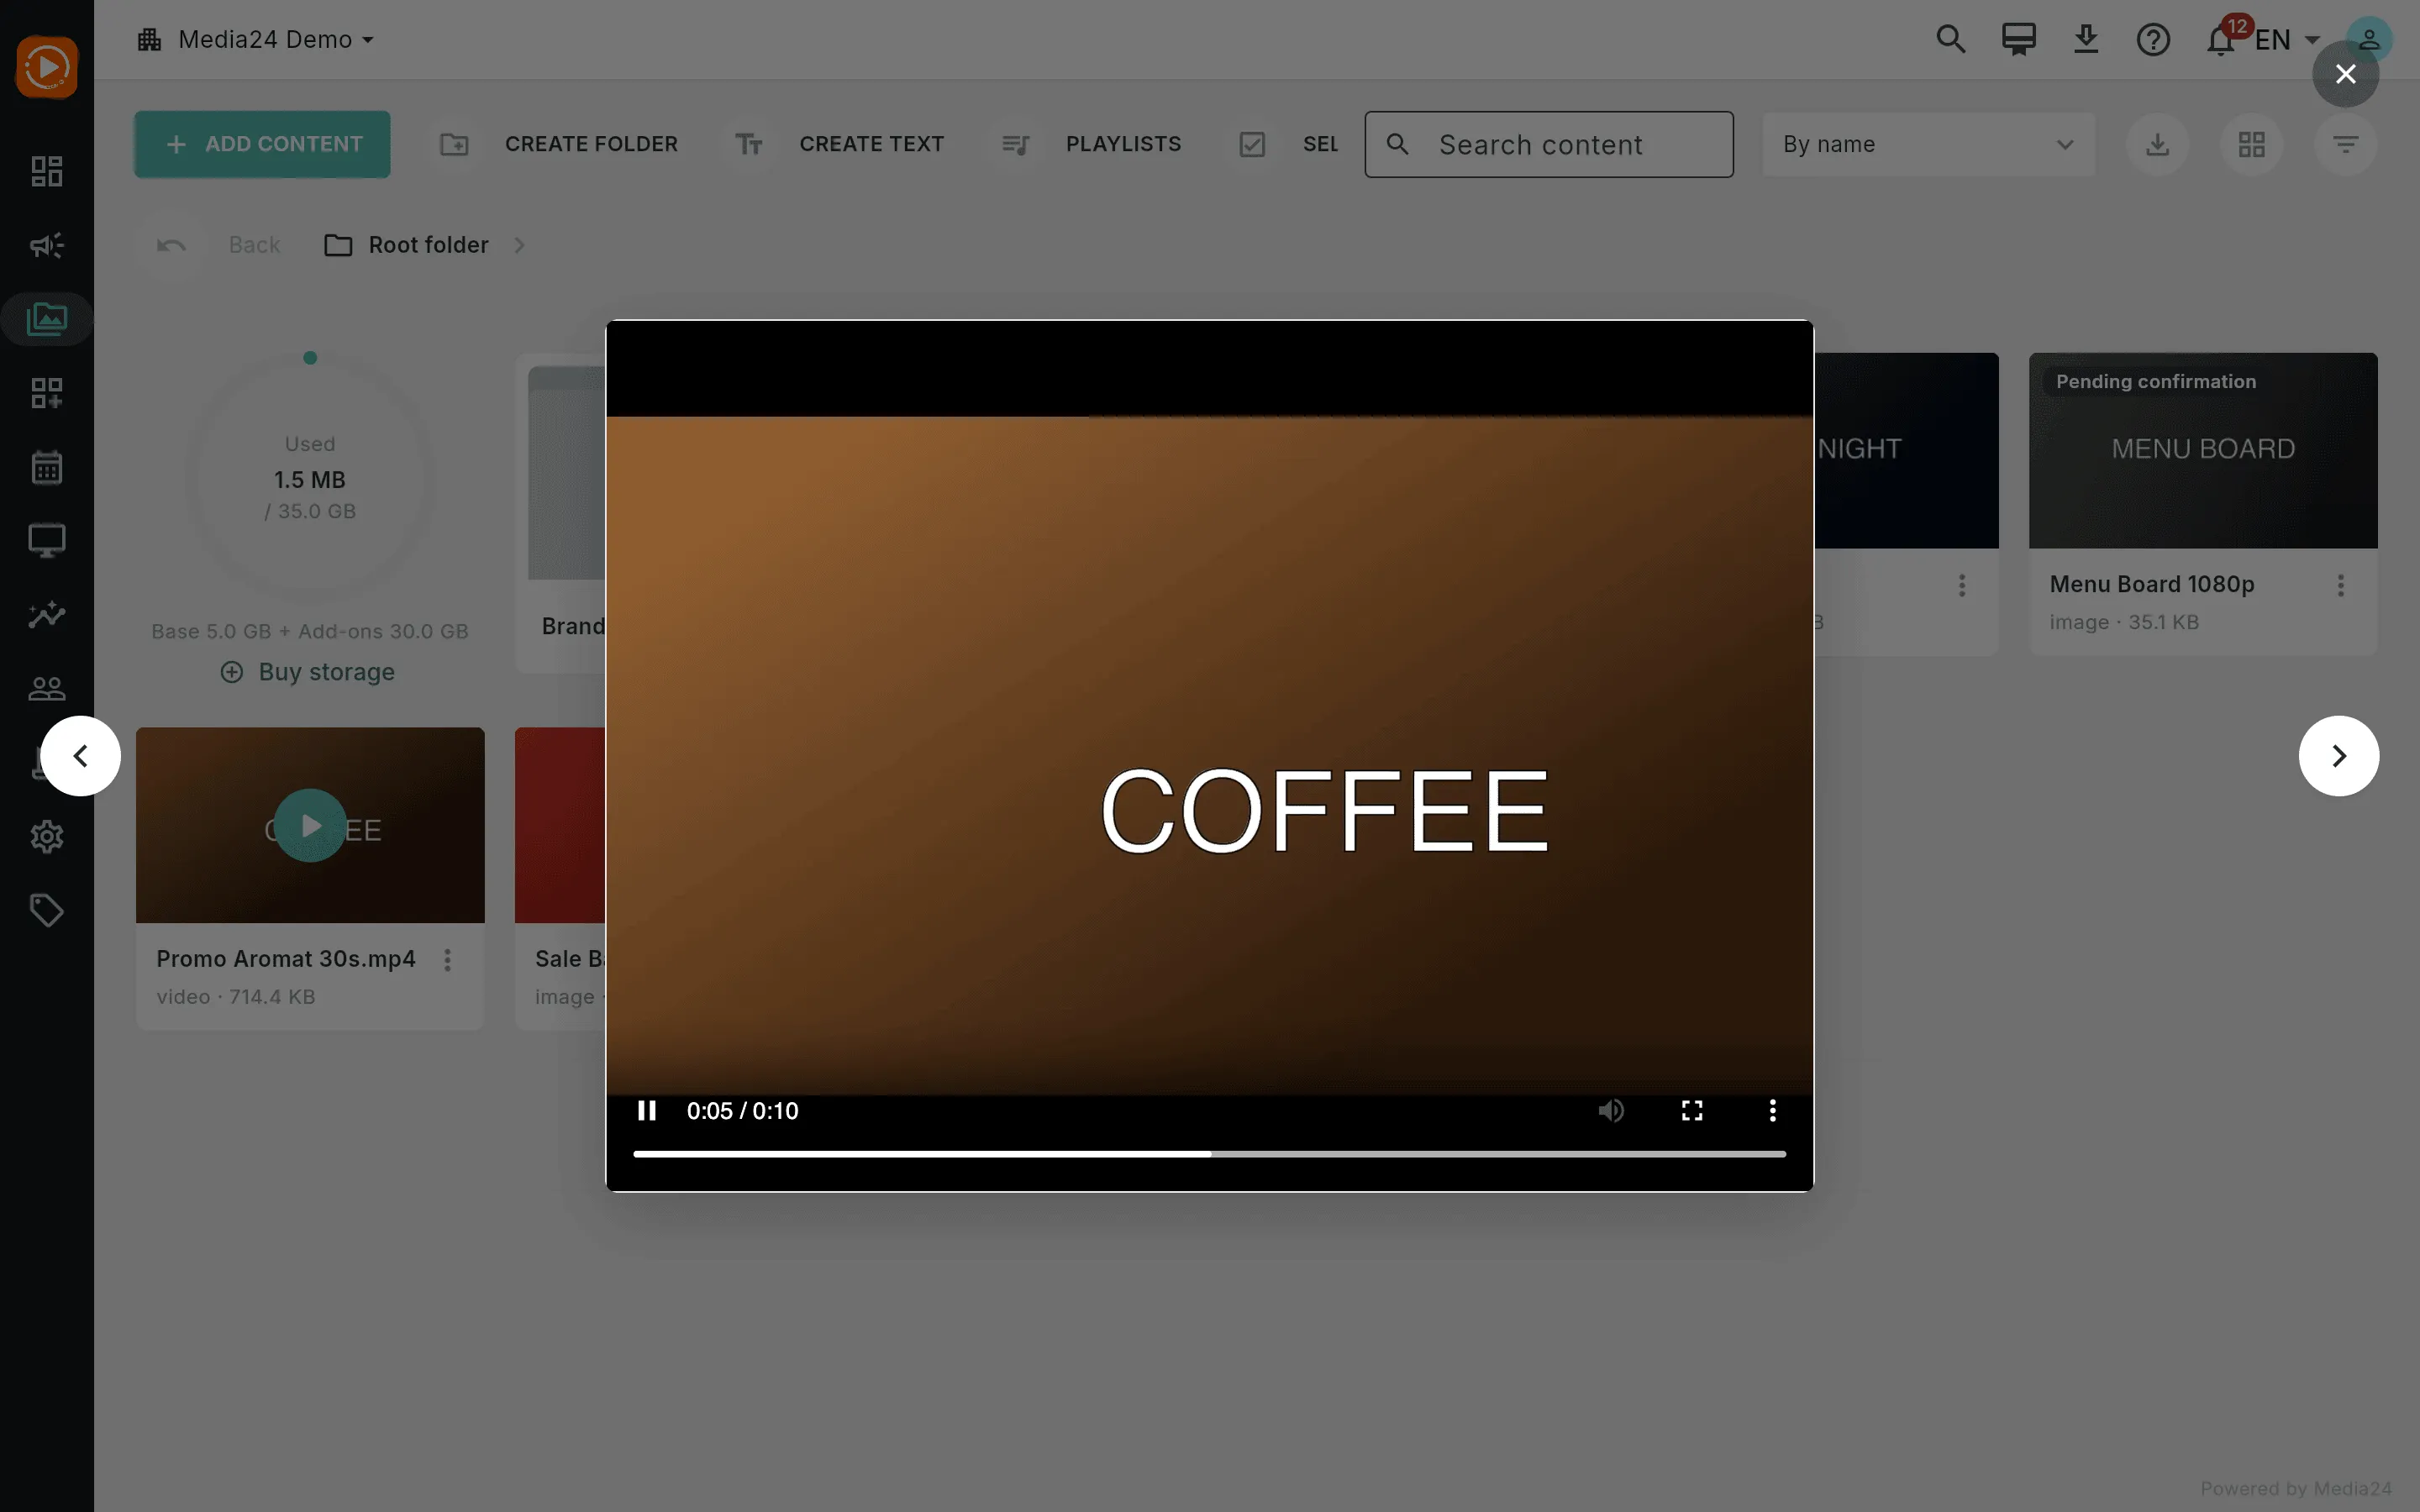The width and height of the screenshot is (2420, 1512).
Task: Open the screens display icon in header
Action: tap(2018, 40)
